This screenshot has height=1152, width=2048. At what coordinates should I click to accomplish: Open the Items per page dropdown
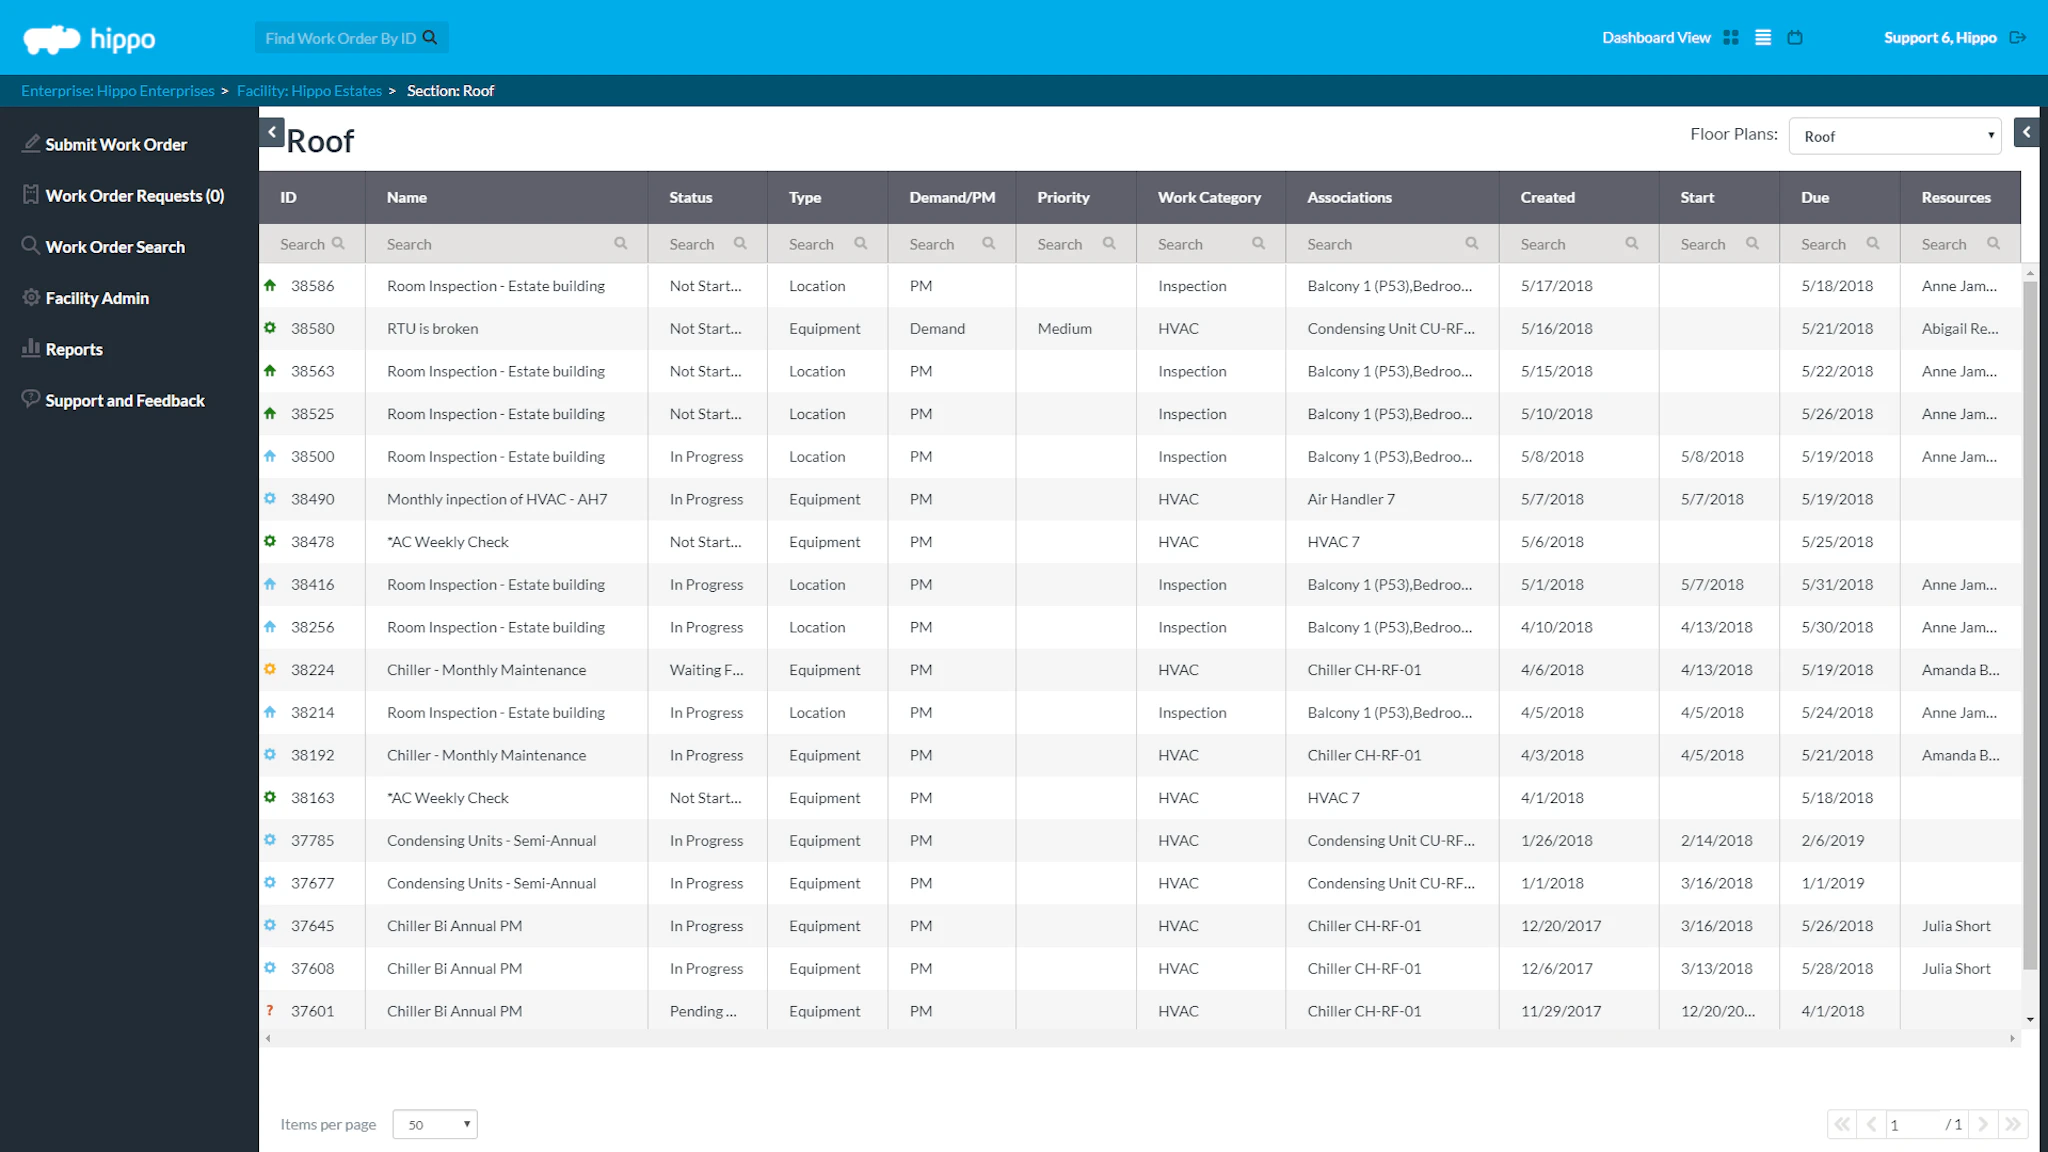tap(434, 1124)
